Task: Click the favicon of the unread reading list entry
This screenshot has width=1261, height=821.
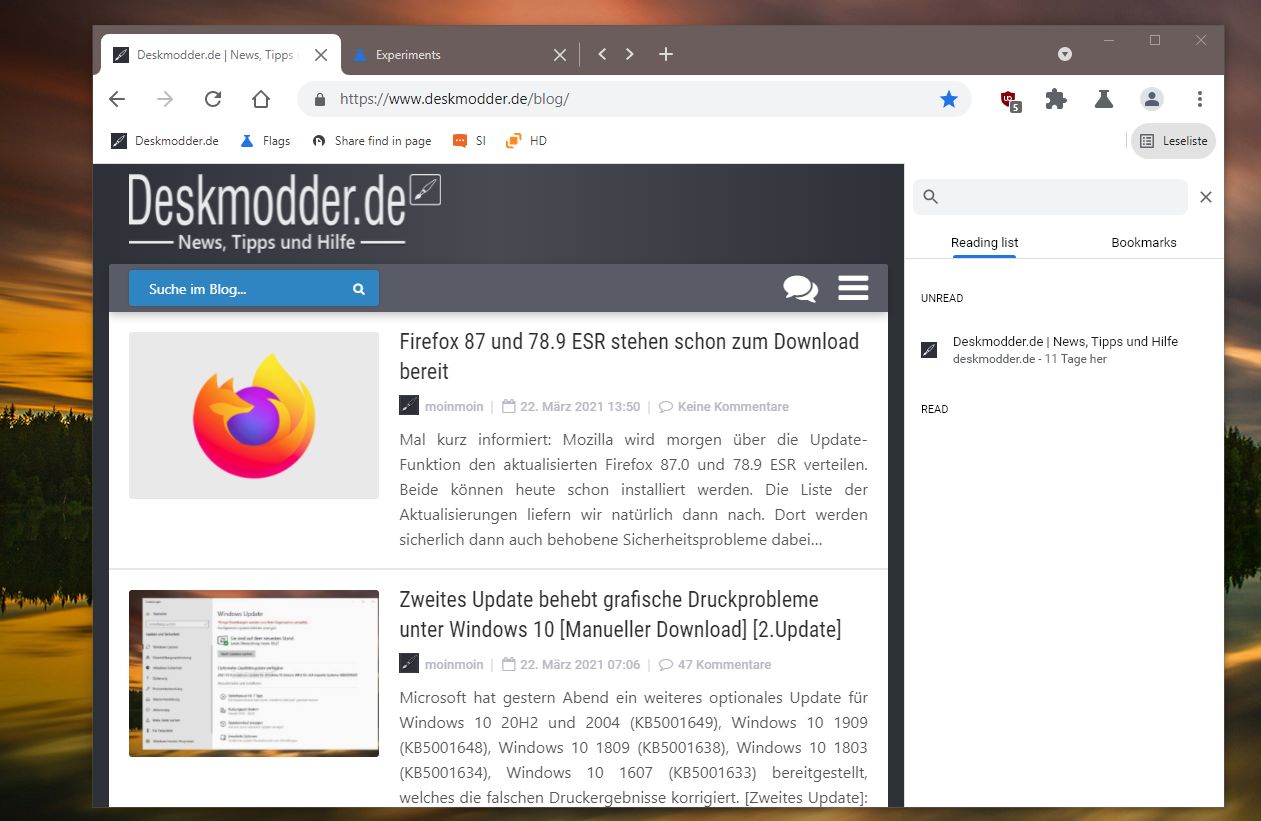Action: tap(929, 350)
